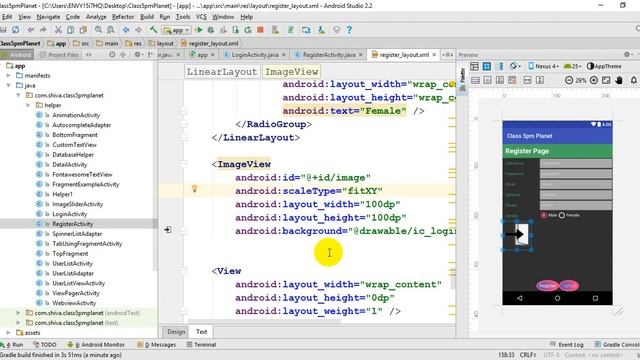This screenshot has width=640, height=360.
Task: Expand androidTest package node
Action: click(x=18, y=313)
